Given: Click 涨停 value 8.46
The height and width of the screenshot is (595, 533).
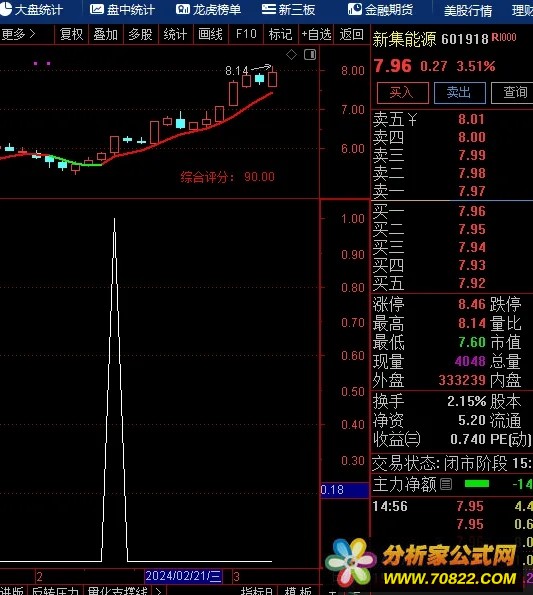Looking at the screenshot, I should [472, 304].
